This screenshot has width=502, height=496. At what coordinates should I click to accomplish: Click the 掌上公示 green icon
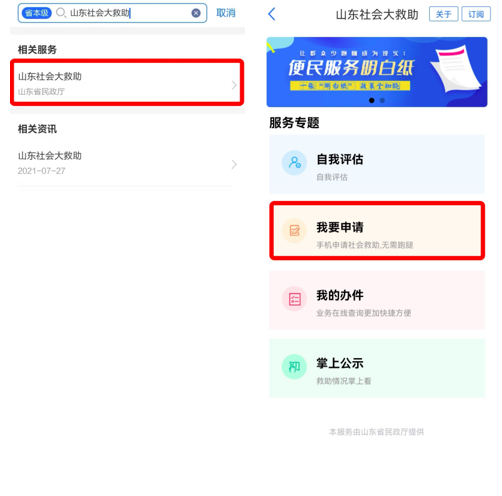coord(294,367)
